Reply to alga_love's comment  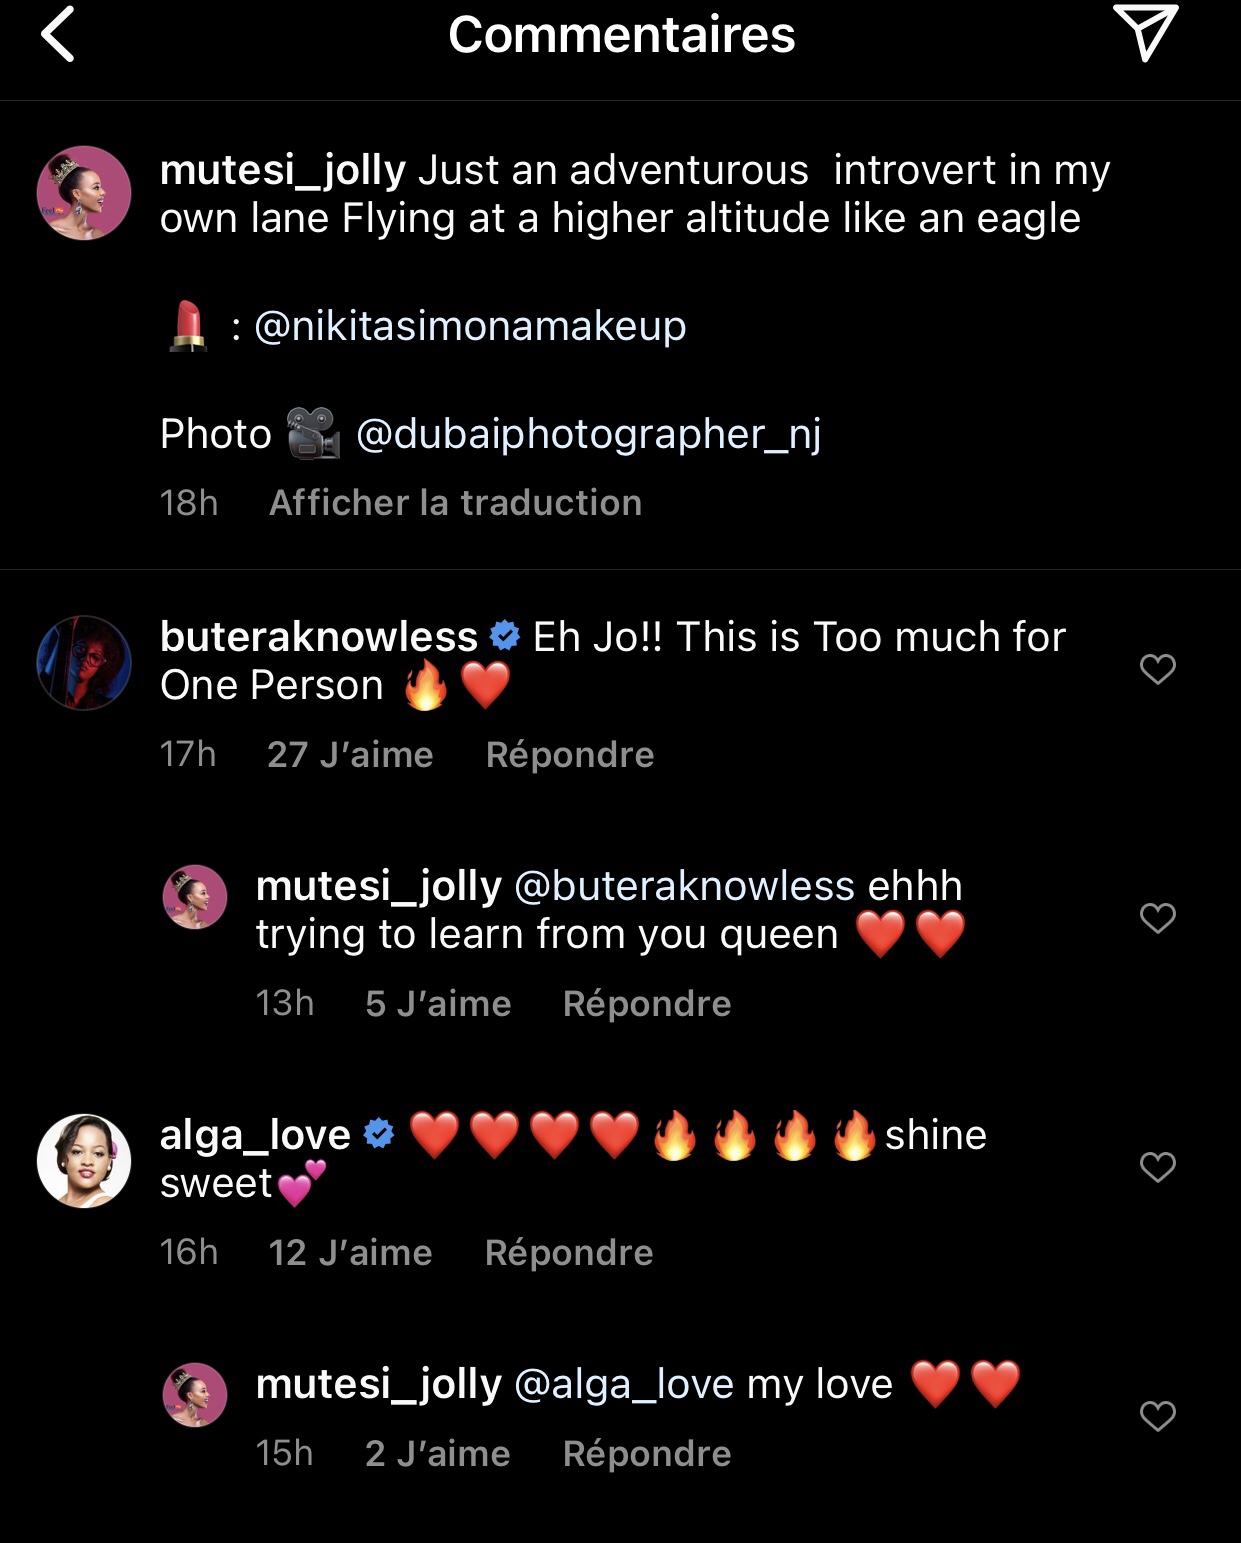[568, 1253]
